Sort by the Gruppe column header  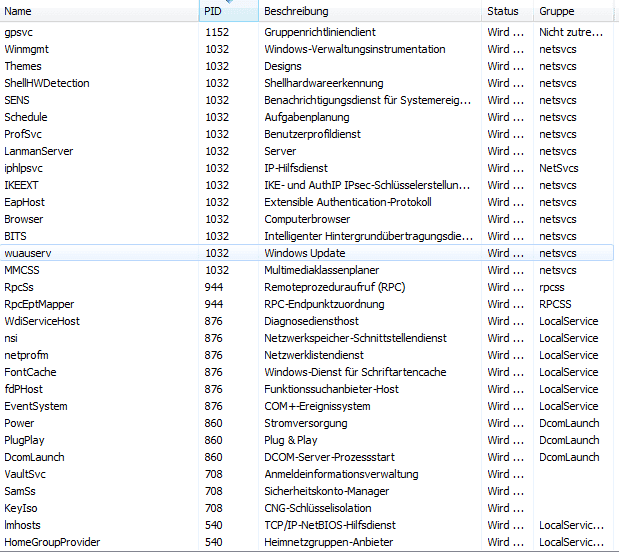[x=573, y=11]
